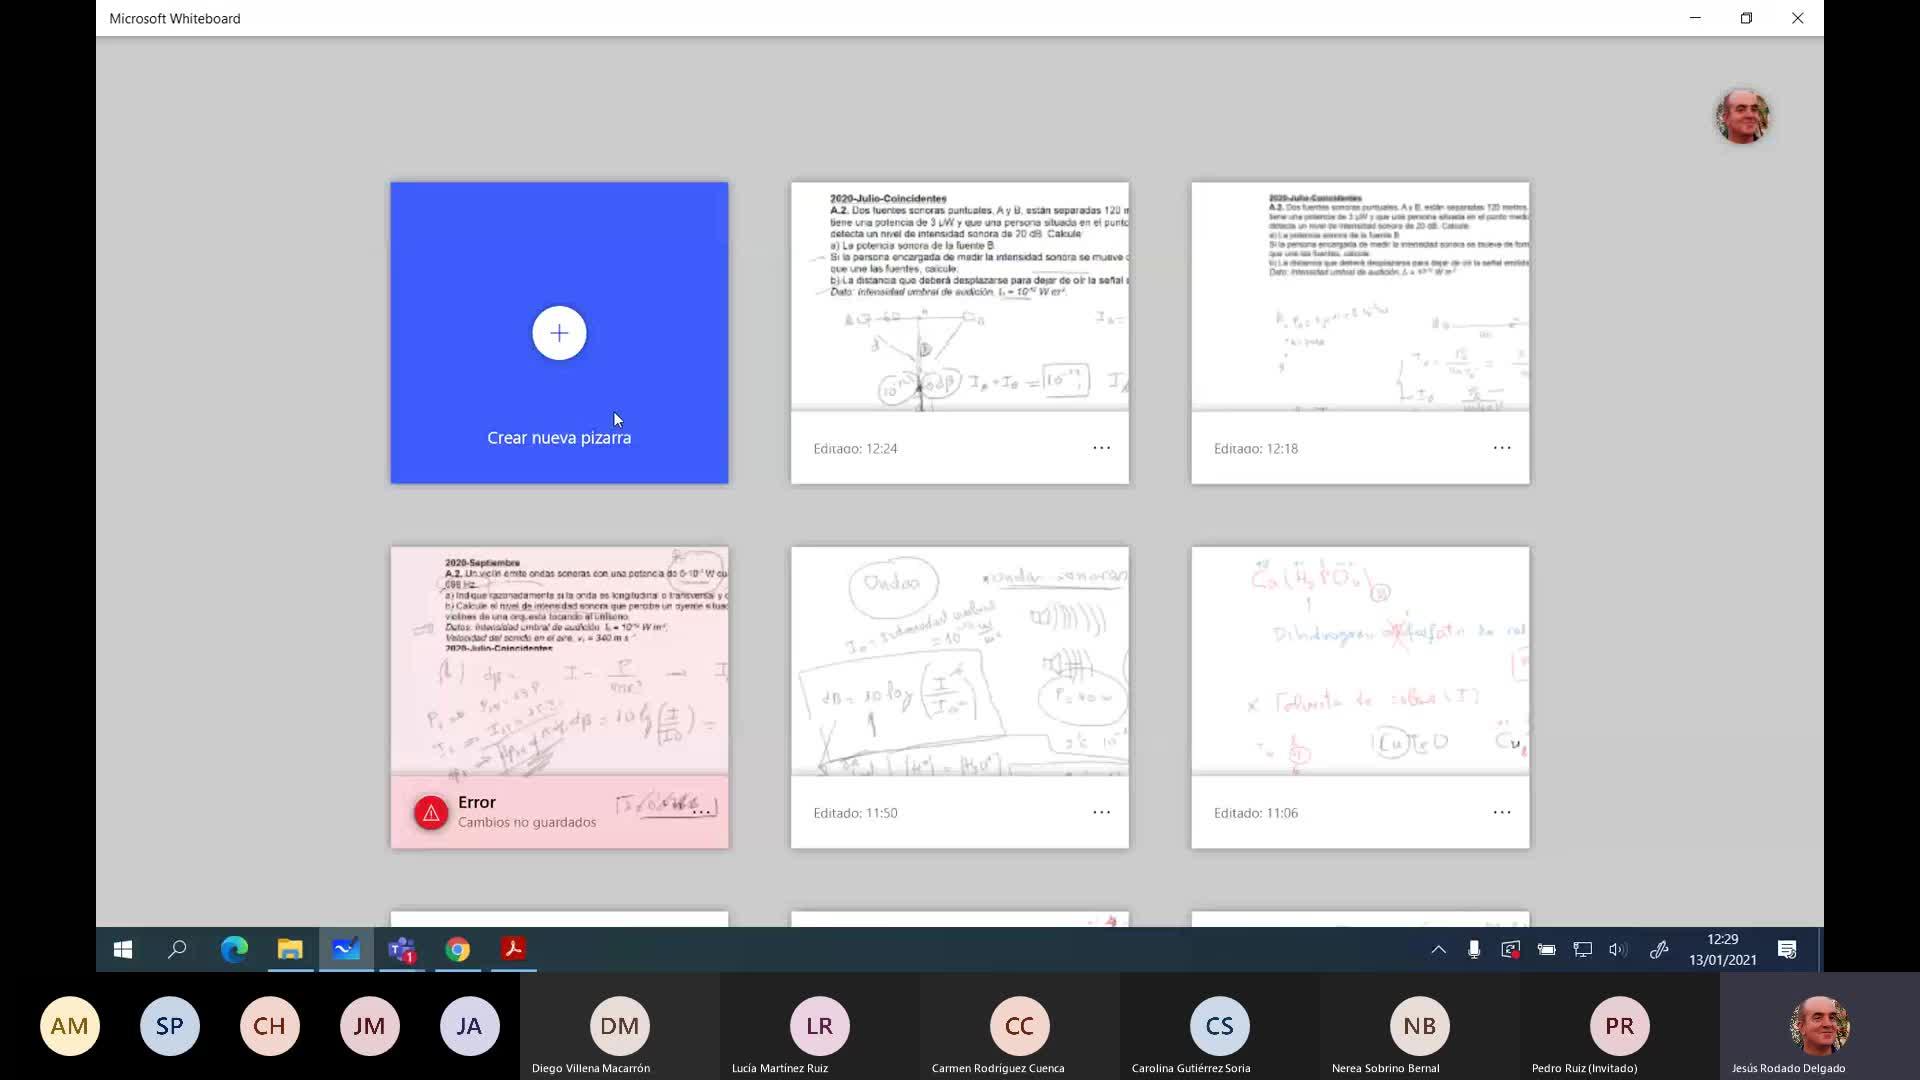Screen dimensions: 1920x1080
Task: Open whiteboard thumbnail edited at 12:24
Action: pos(959,296)
